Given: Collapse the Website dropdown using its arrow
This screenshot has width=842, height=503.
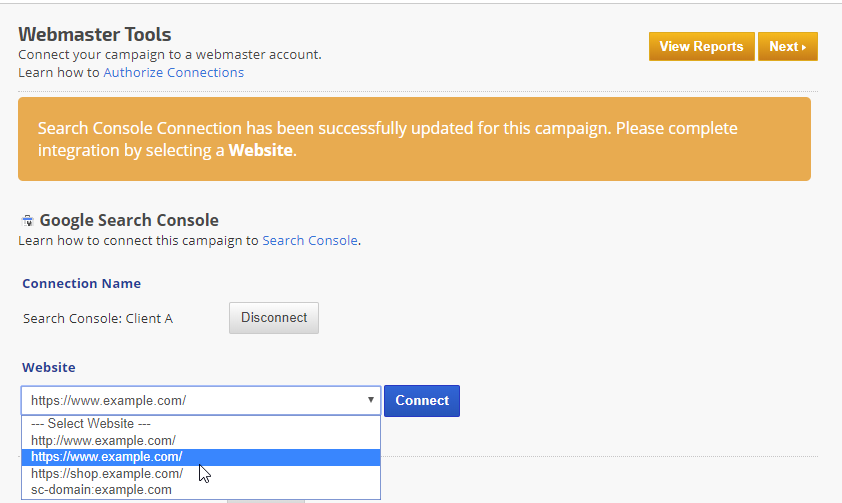Looking at the screenshot, I should (371, 400).
